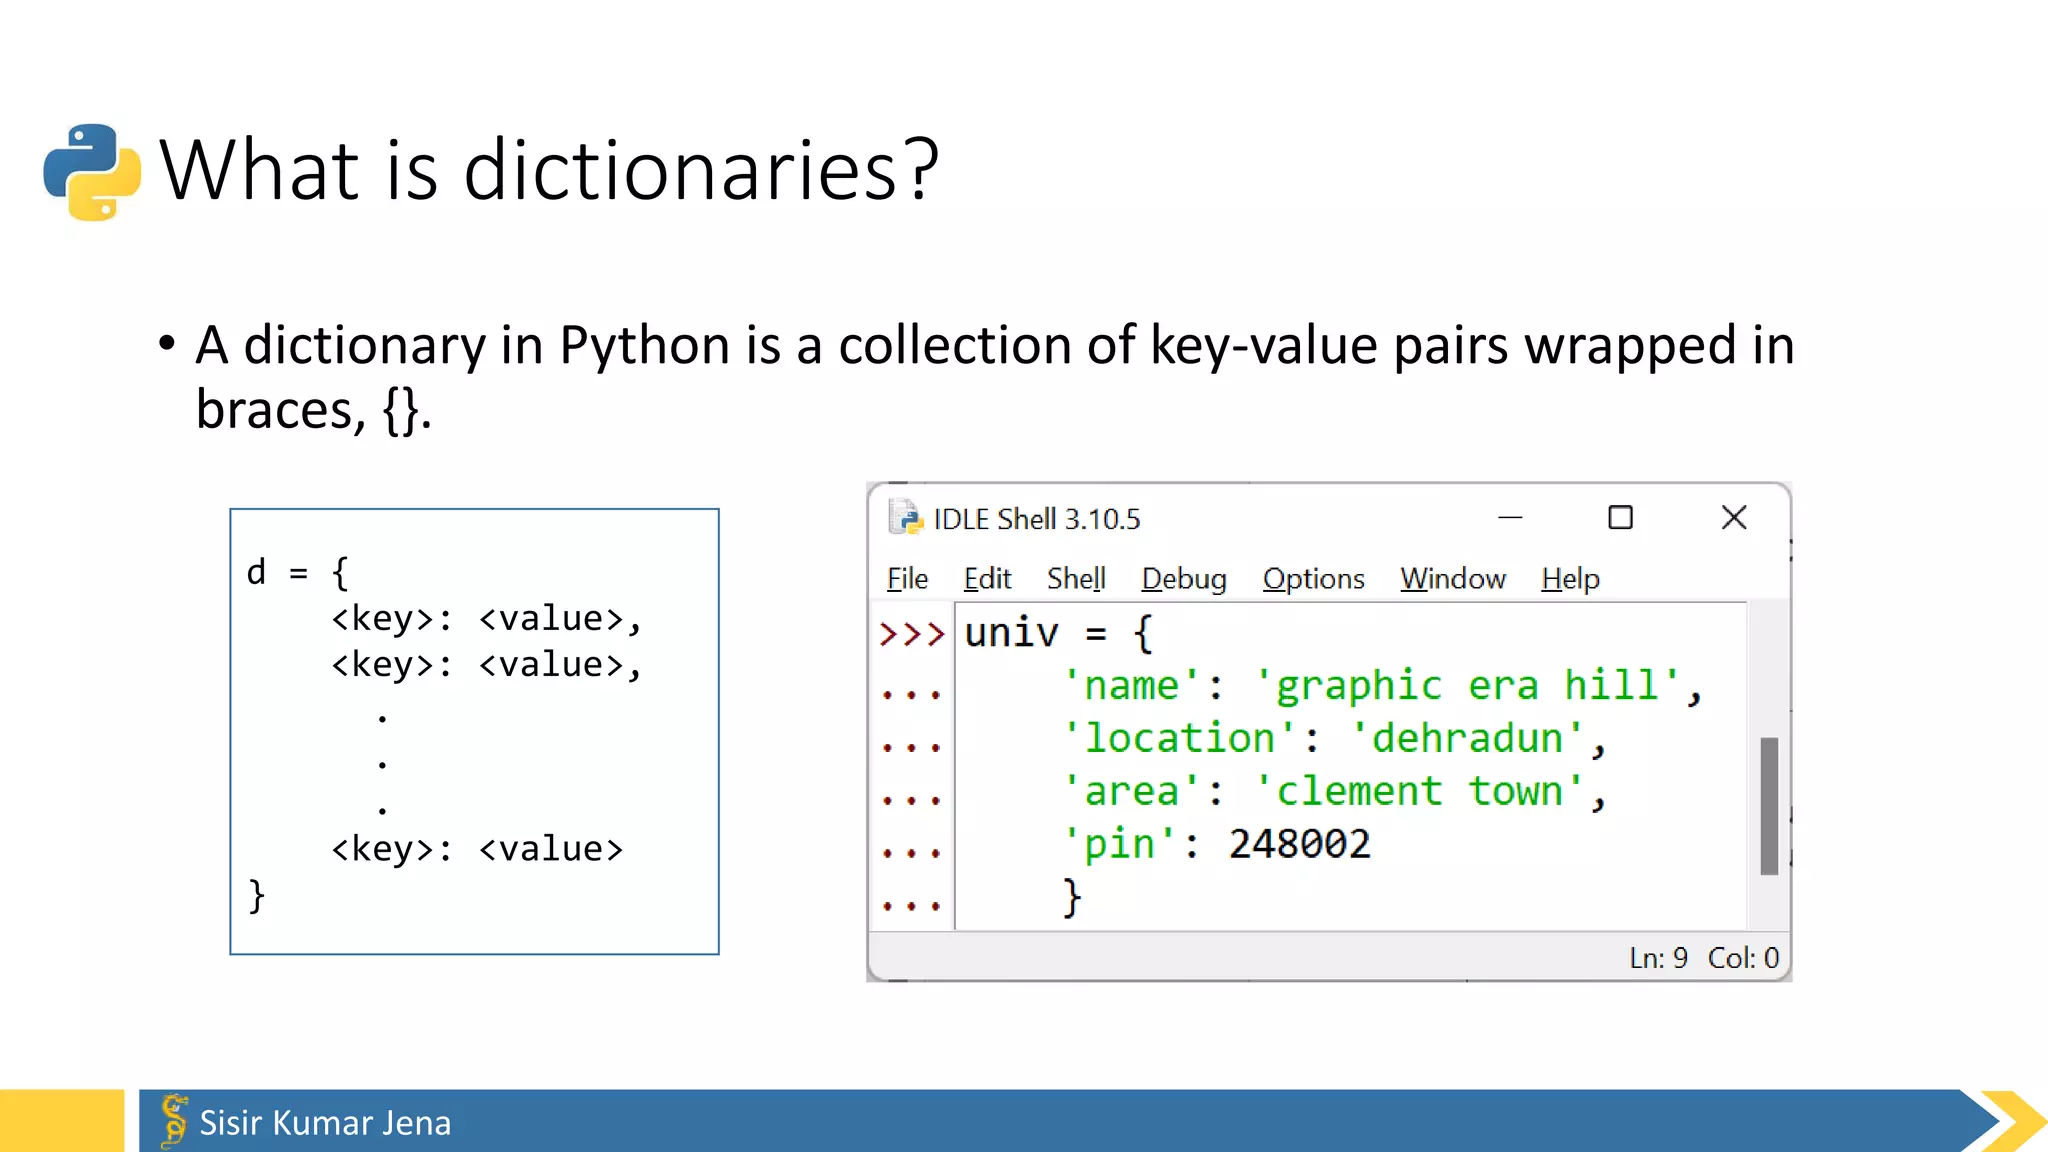Open the File menu in IDLE Shell
Viewport: 2048px width, 1152px height.
click(907, 579)
